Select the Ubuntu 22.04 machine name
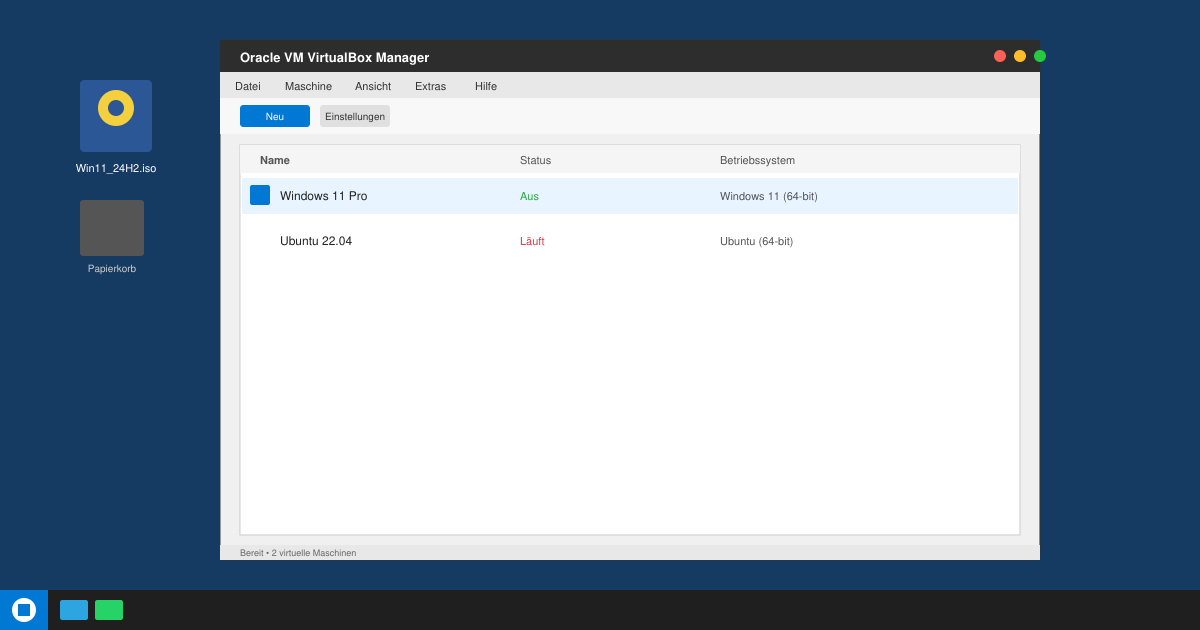The width and height of the screenshot is (1200, 630). coord(316,241)
